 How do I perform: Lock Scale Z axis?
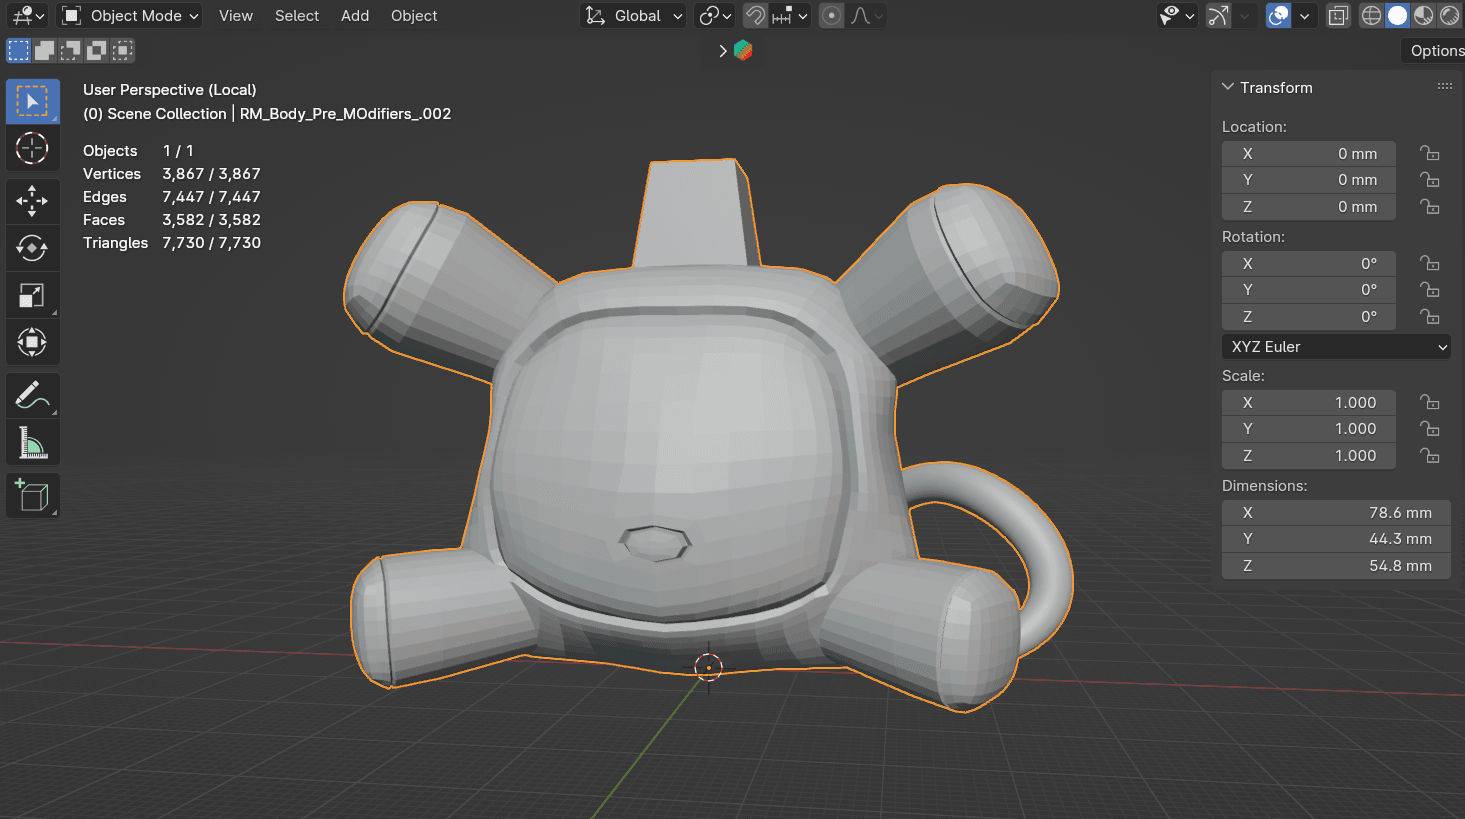(x=1430, y=456)
